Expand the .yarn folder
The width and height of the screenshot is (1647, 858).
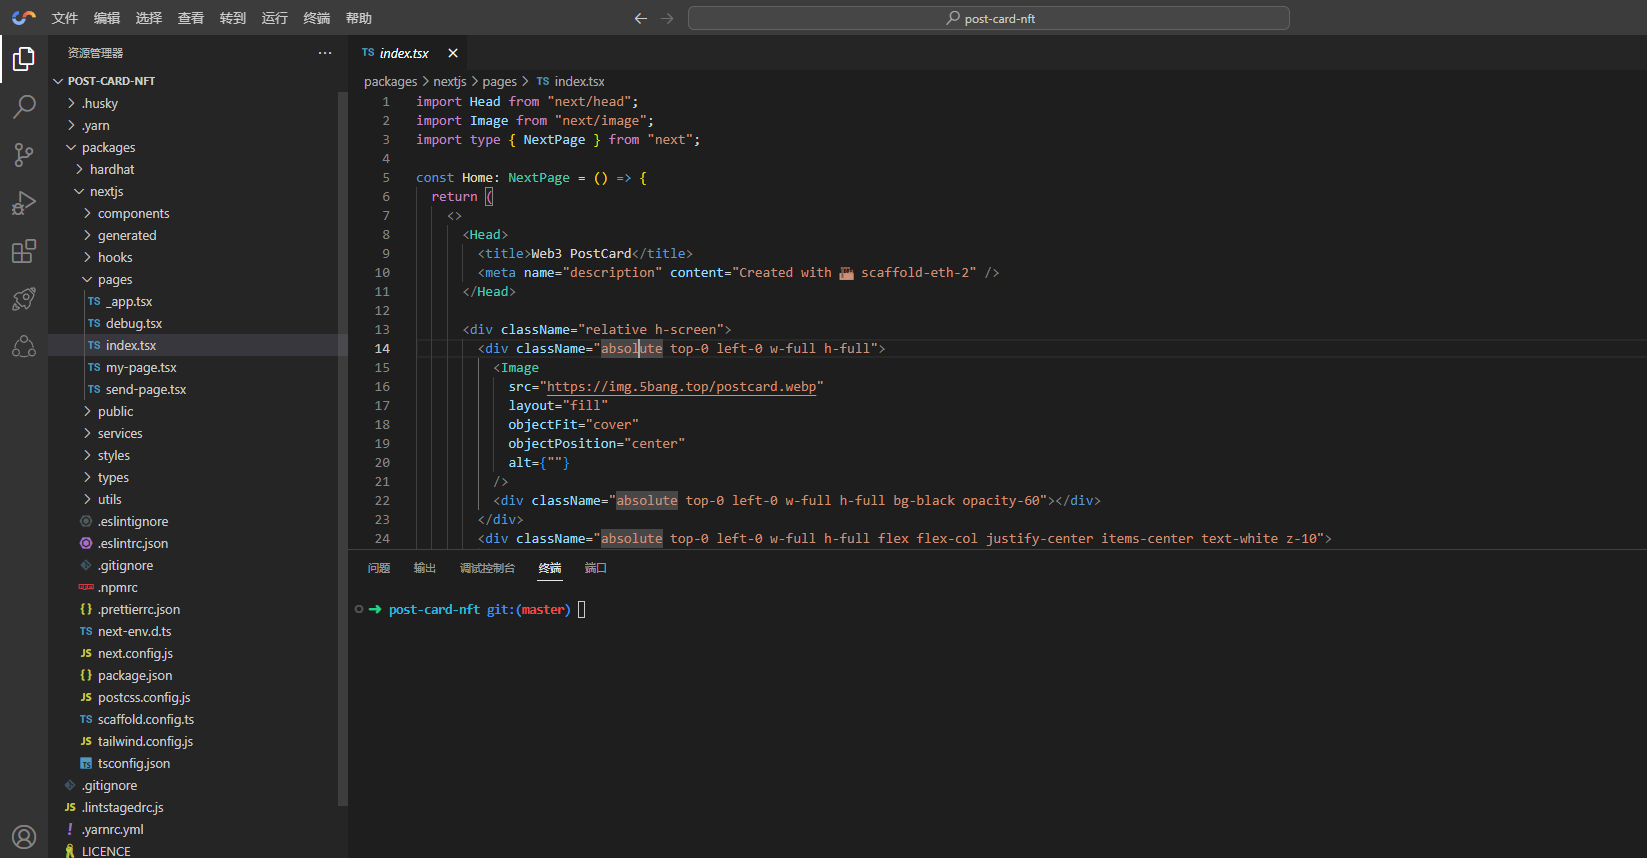[198, 125]
